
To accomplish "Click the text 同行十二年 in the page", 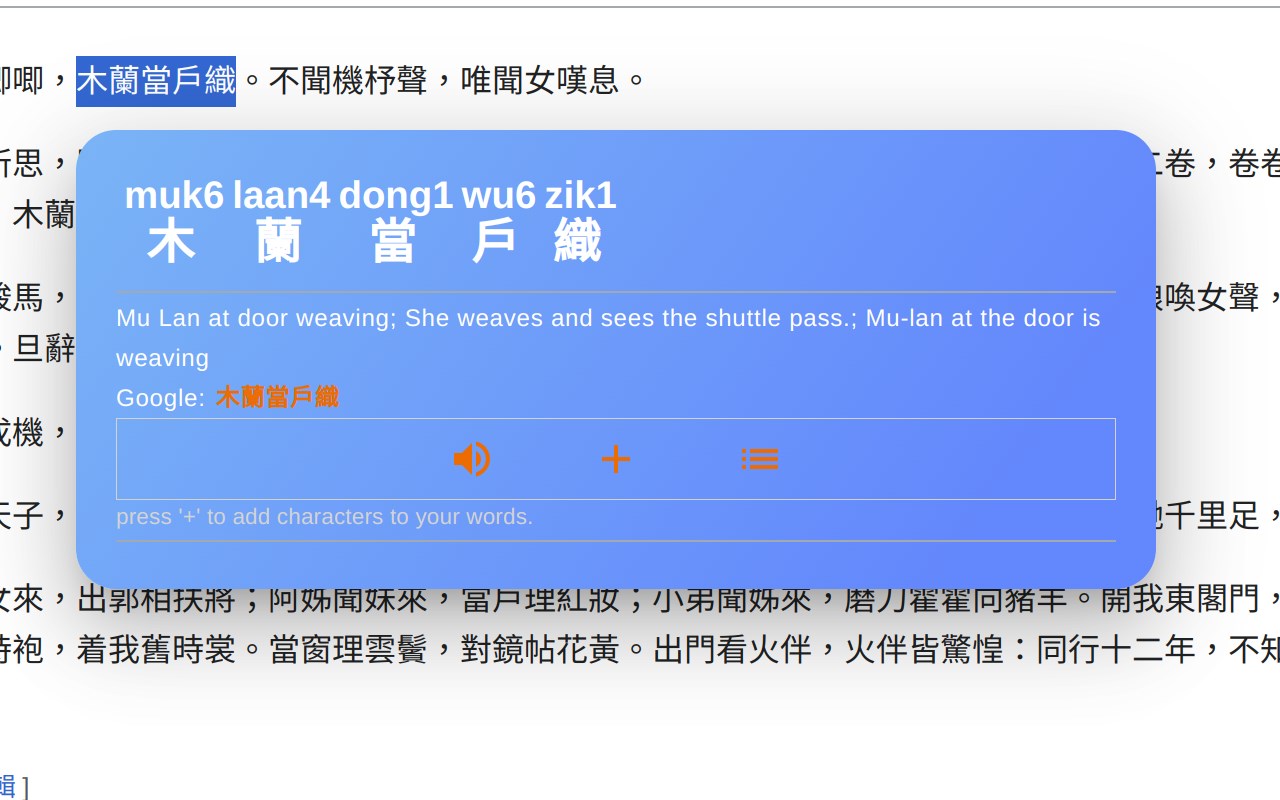I will (x=1116, y=650).
